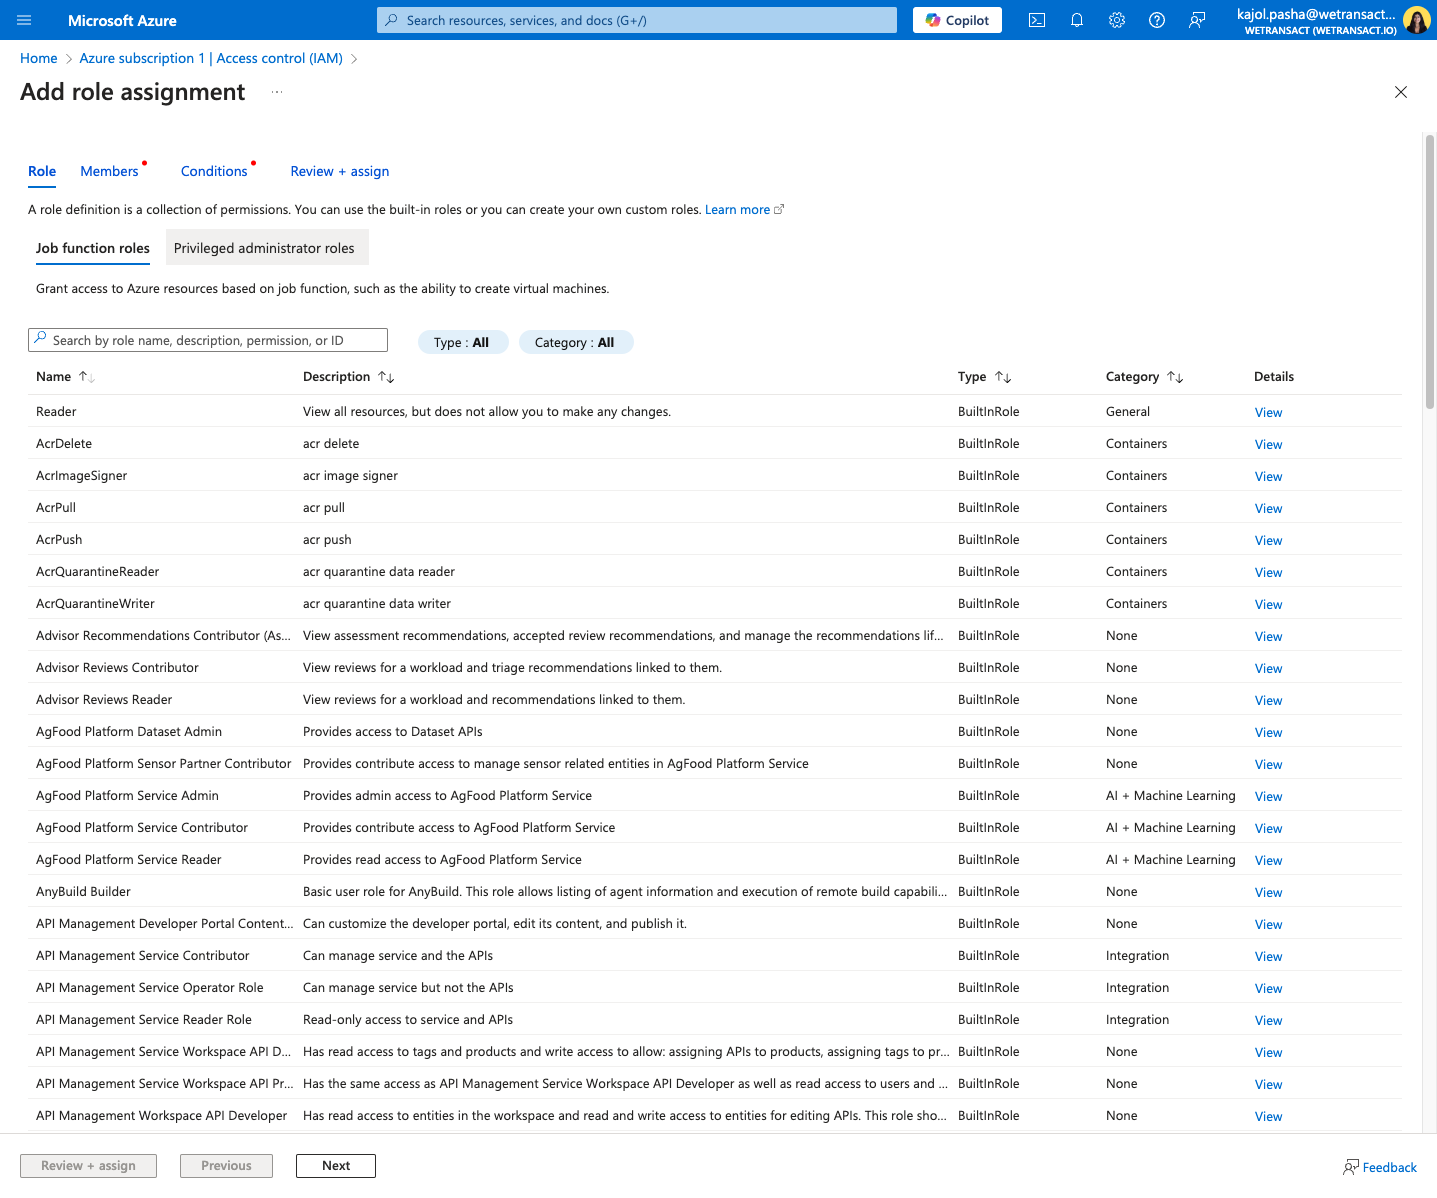Open Cloud Shell from the top bar
The image size is (1437, 1198).
pyautogui.click(x=1037, y=20)
